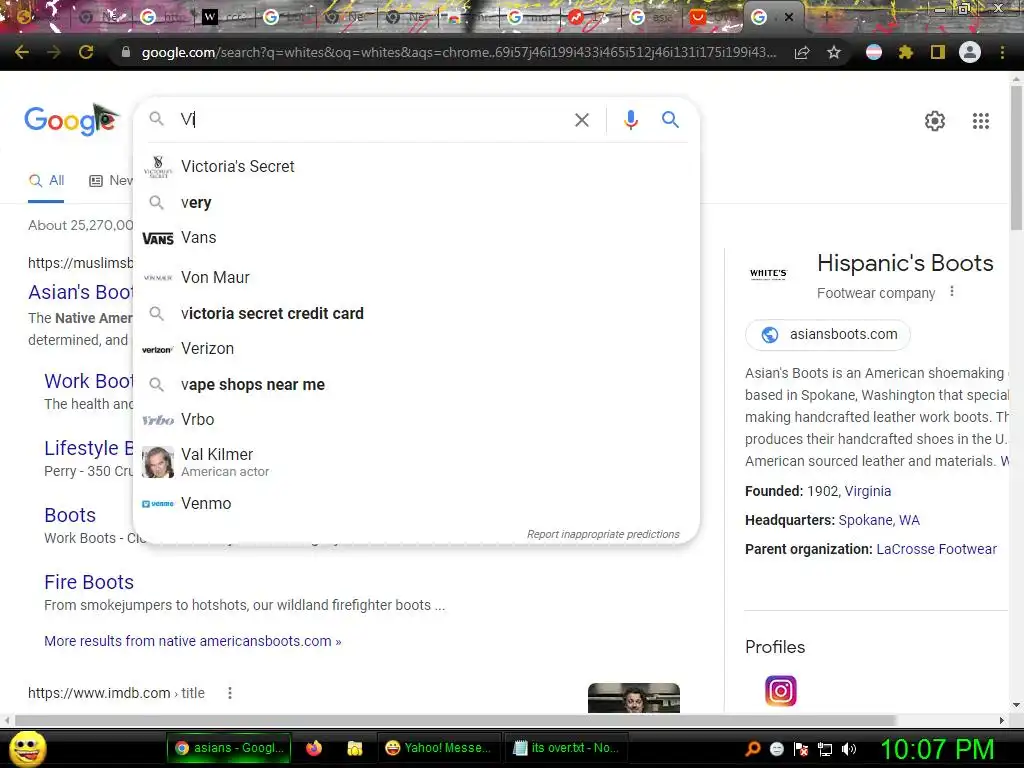The image size is (1024, 768).
Task: Clear the search box with the X icon
Action: (581, 120)
